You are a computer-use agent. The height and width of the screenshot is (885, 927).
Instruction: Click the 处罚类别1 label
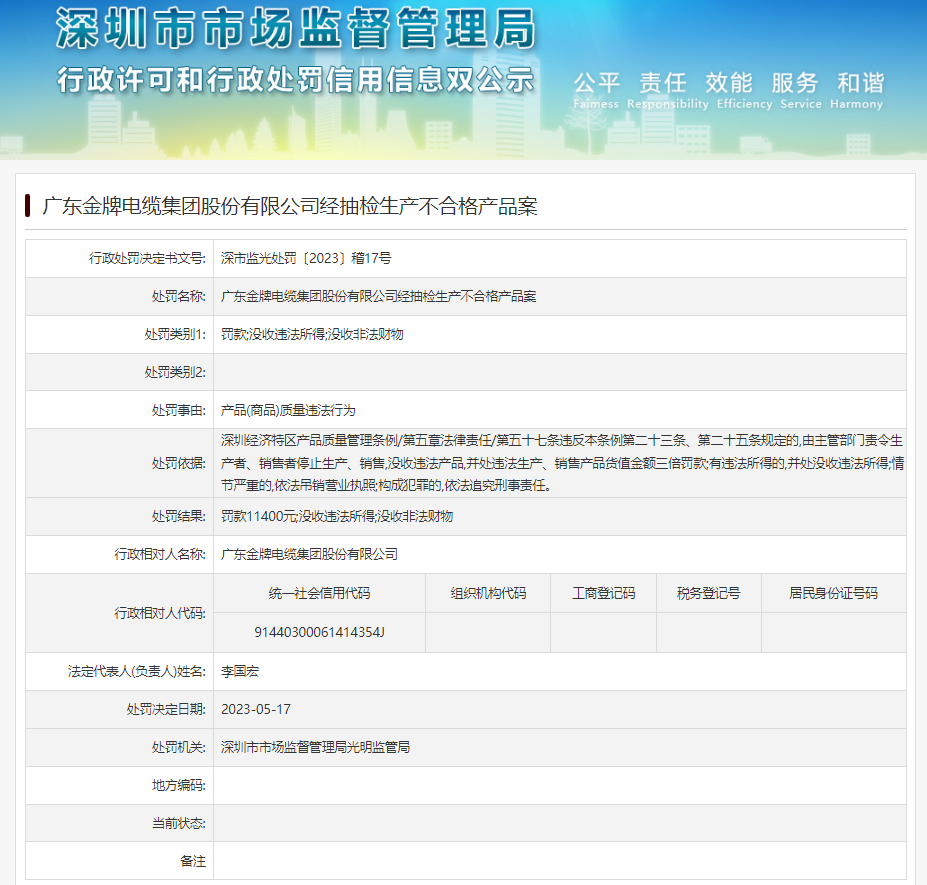pos(175,335)
